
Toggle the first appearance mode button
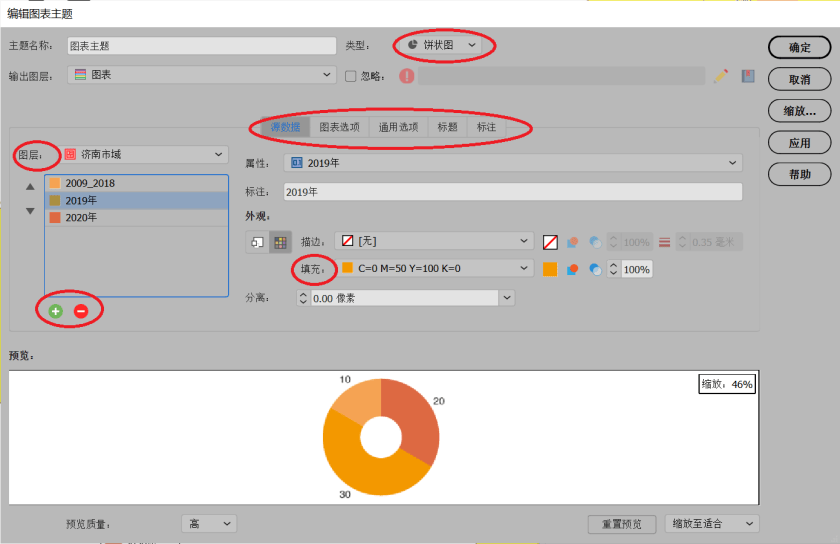click(x=257, y=241)
